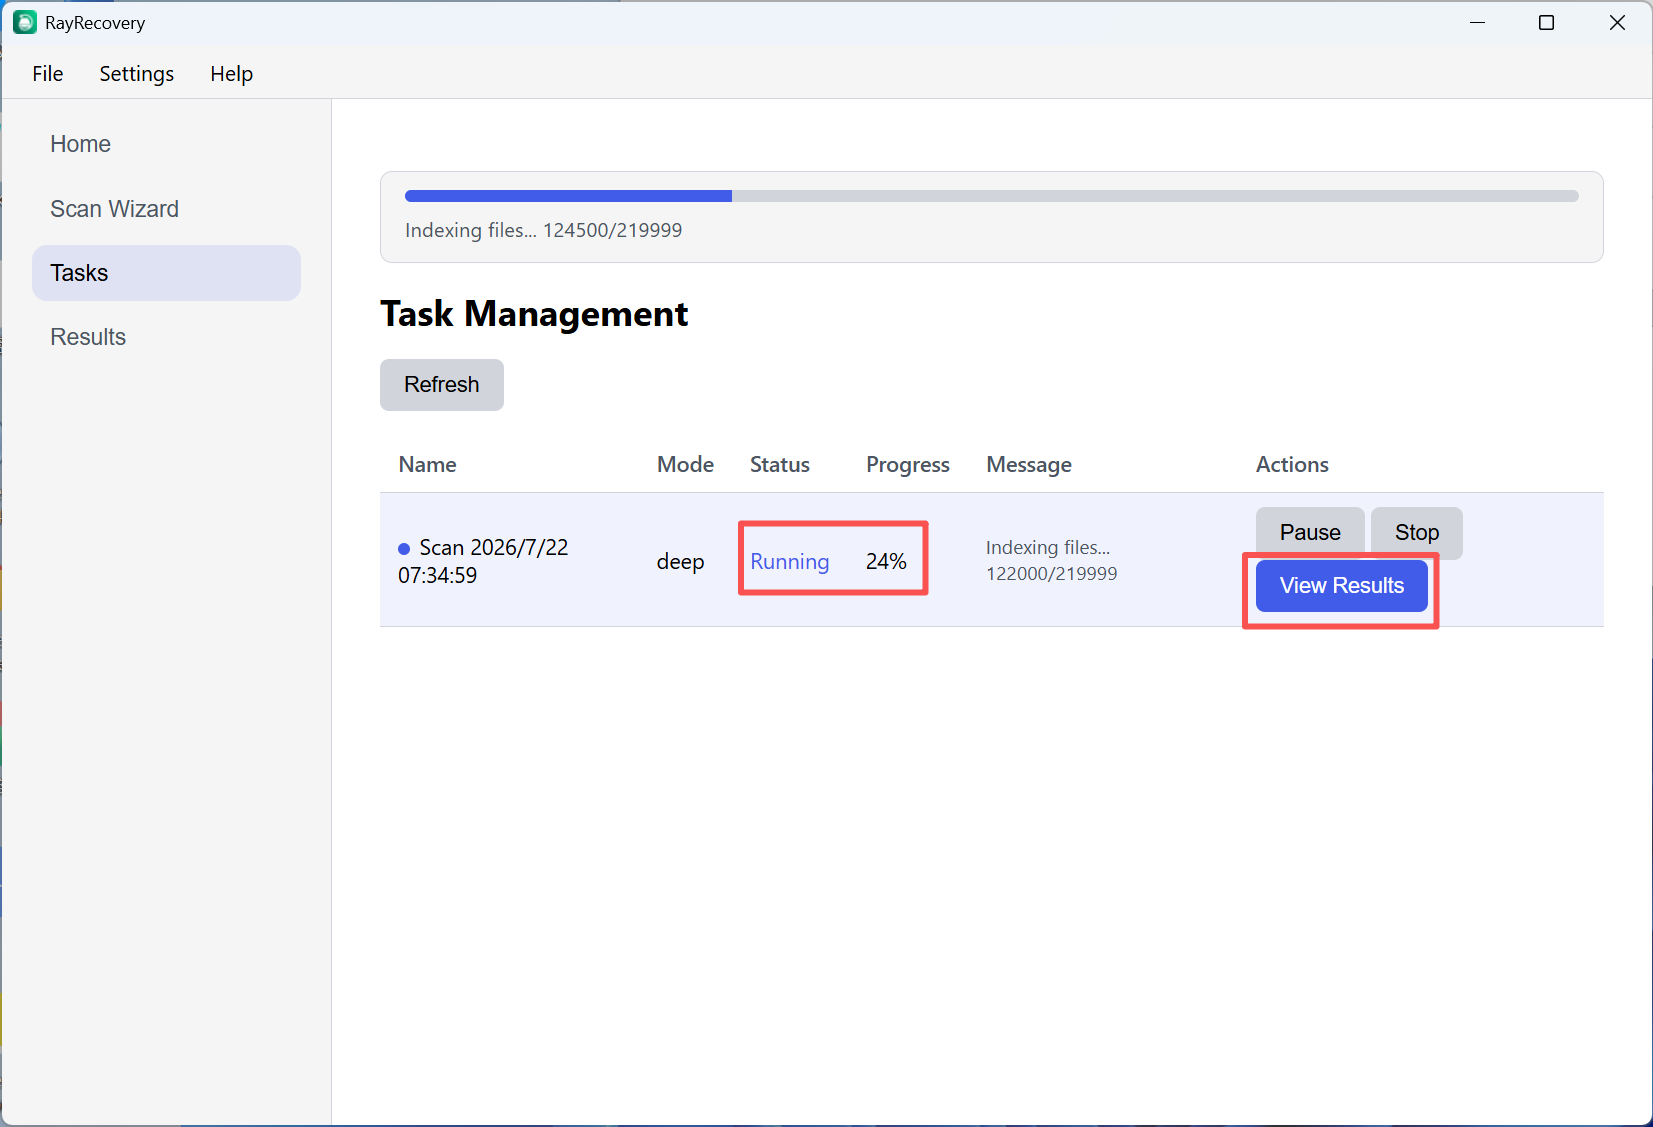Stop the running scan task
This screenshot has width=1653, height=1127.
coord(1416,532)
